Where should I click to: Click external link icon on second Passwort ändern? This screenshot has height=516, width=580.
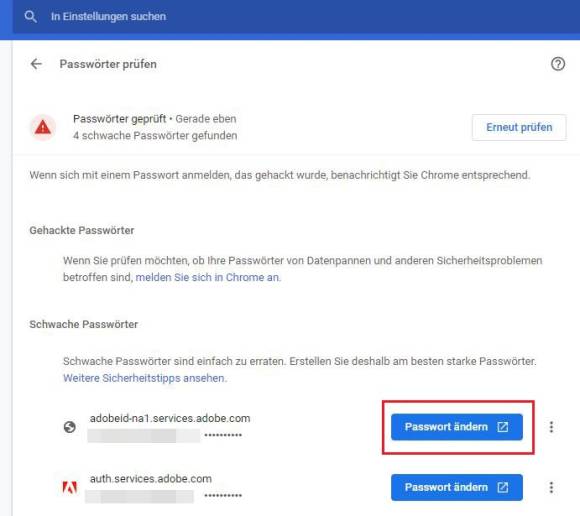tap(502, 488)
